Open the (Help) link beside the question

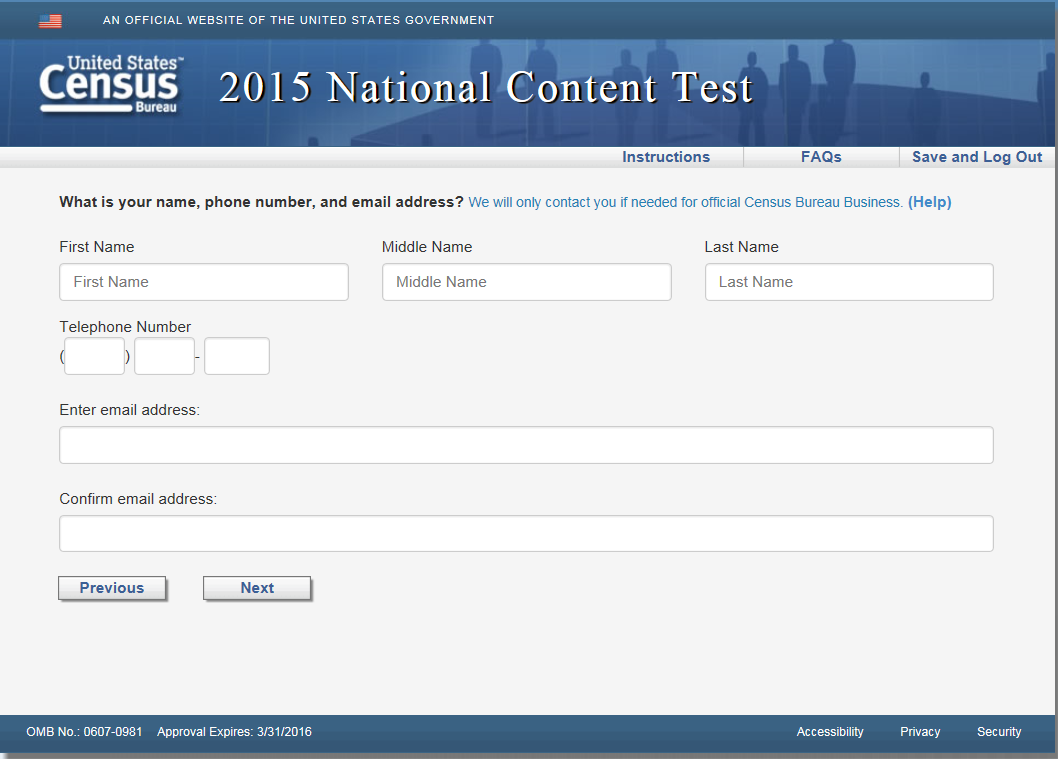(x=929, y=202)
